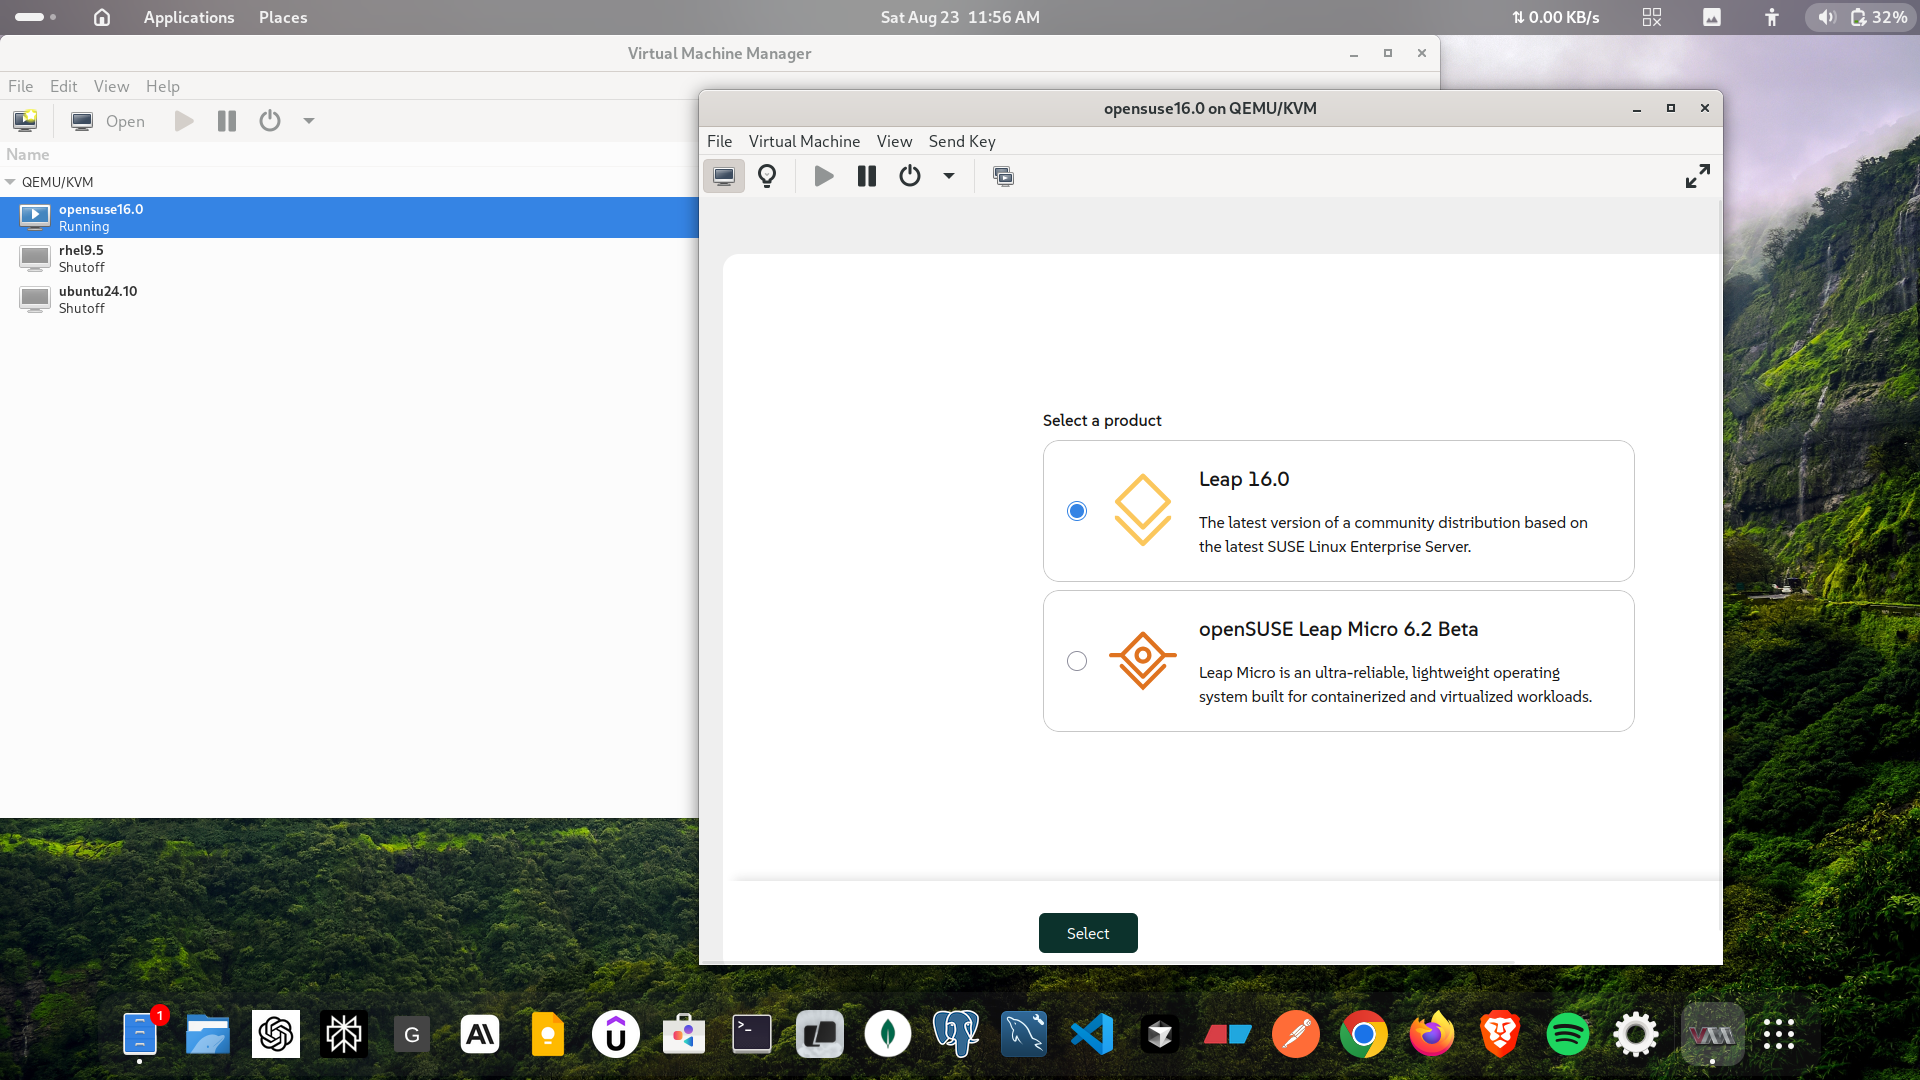This screenshot has width=1920, height=1080.
Task: Click the picture icon in the top bar
Action: pos(1712,17)
